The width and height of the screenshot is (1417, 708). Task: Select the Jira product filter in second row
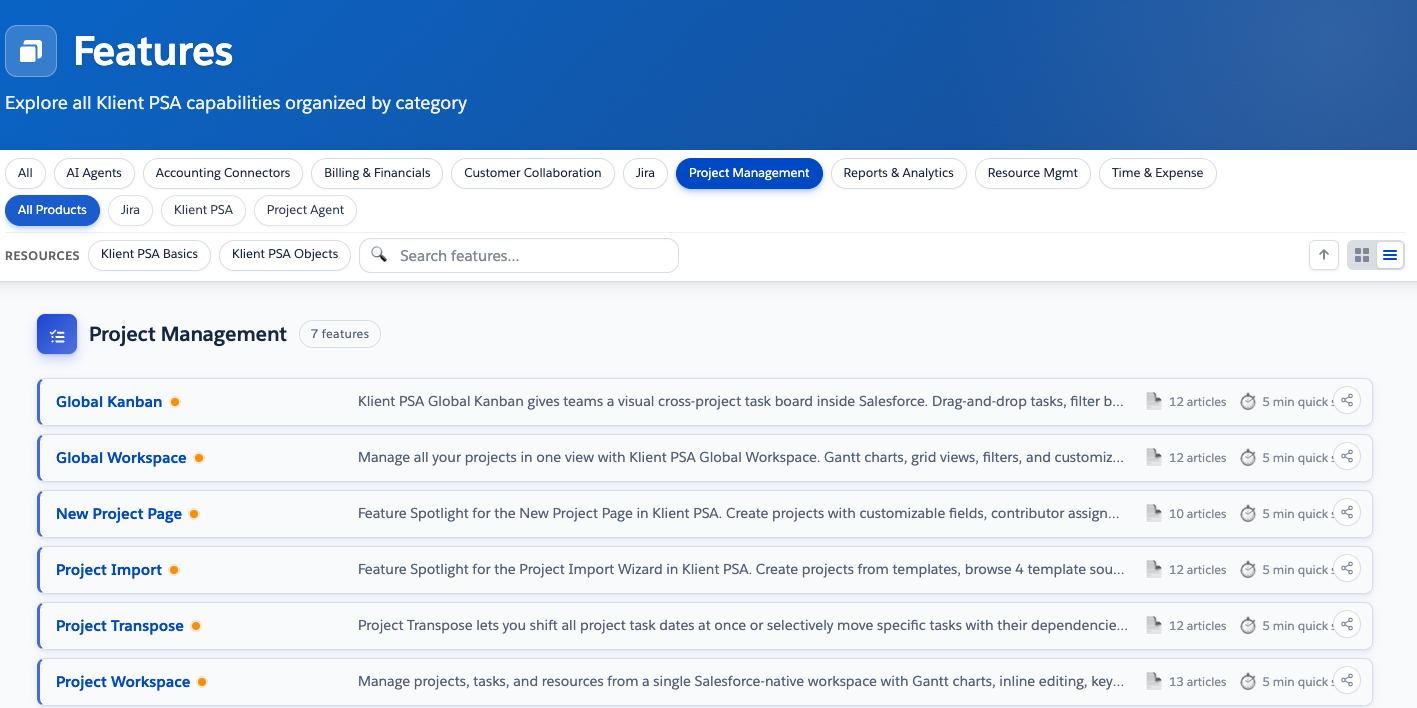[x=130, y=210]
